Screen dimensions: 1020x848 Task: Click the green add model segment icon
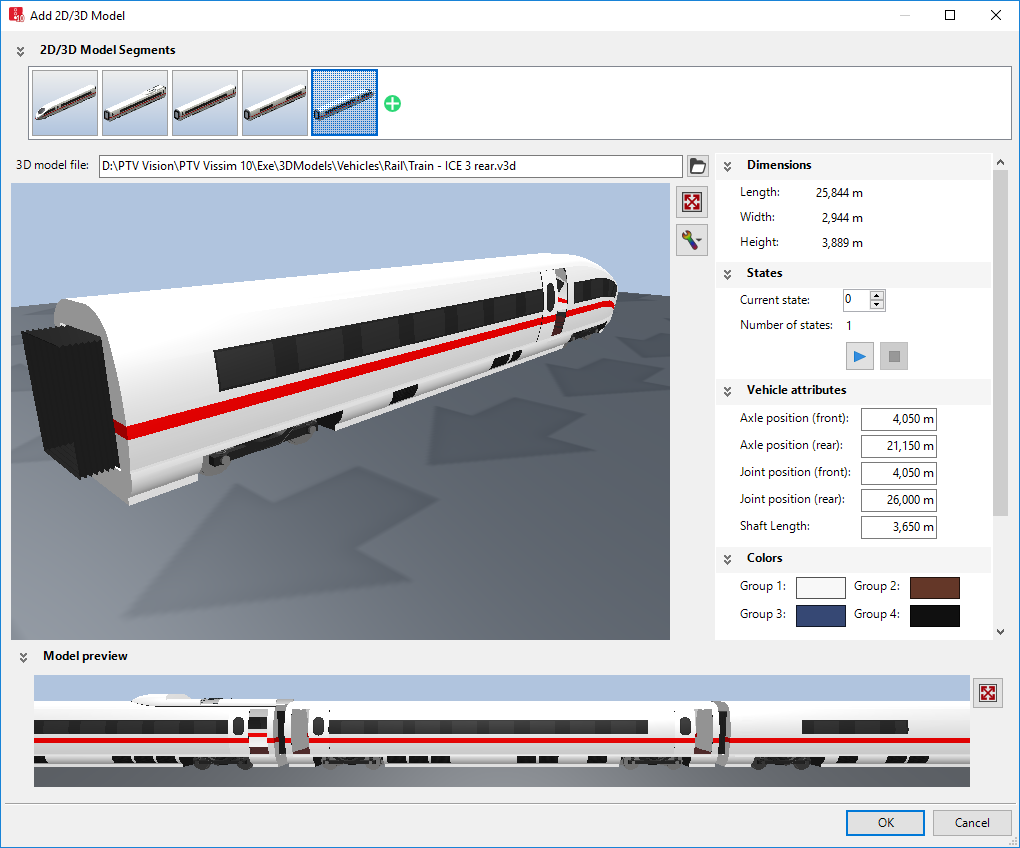393,103
